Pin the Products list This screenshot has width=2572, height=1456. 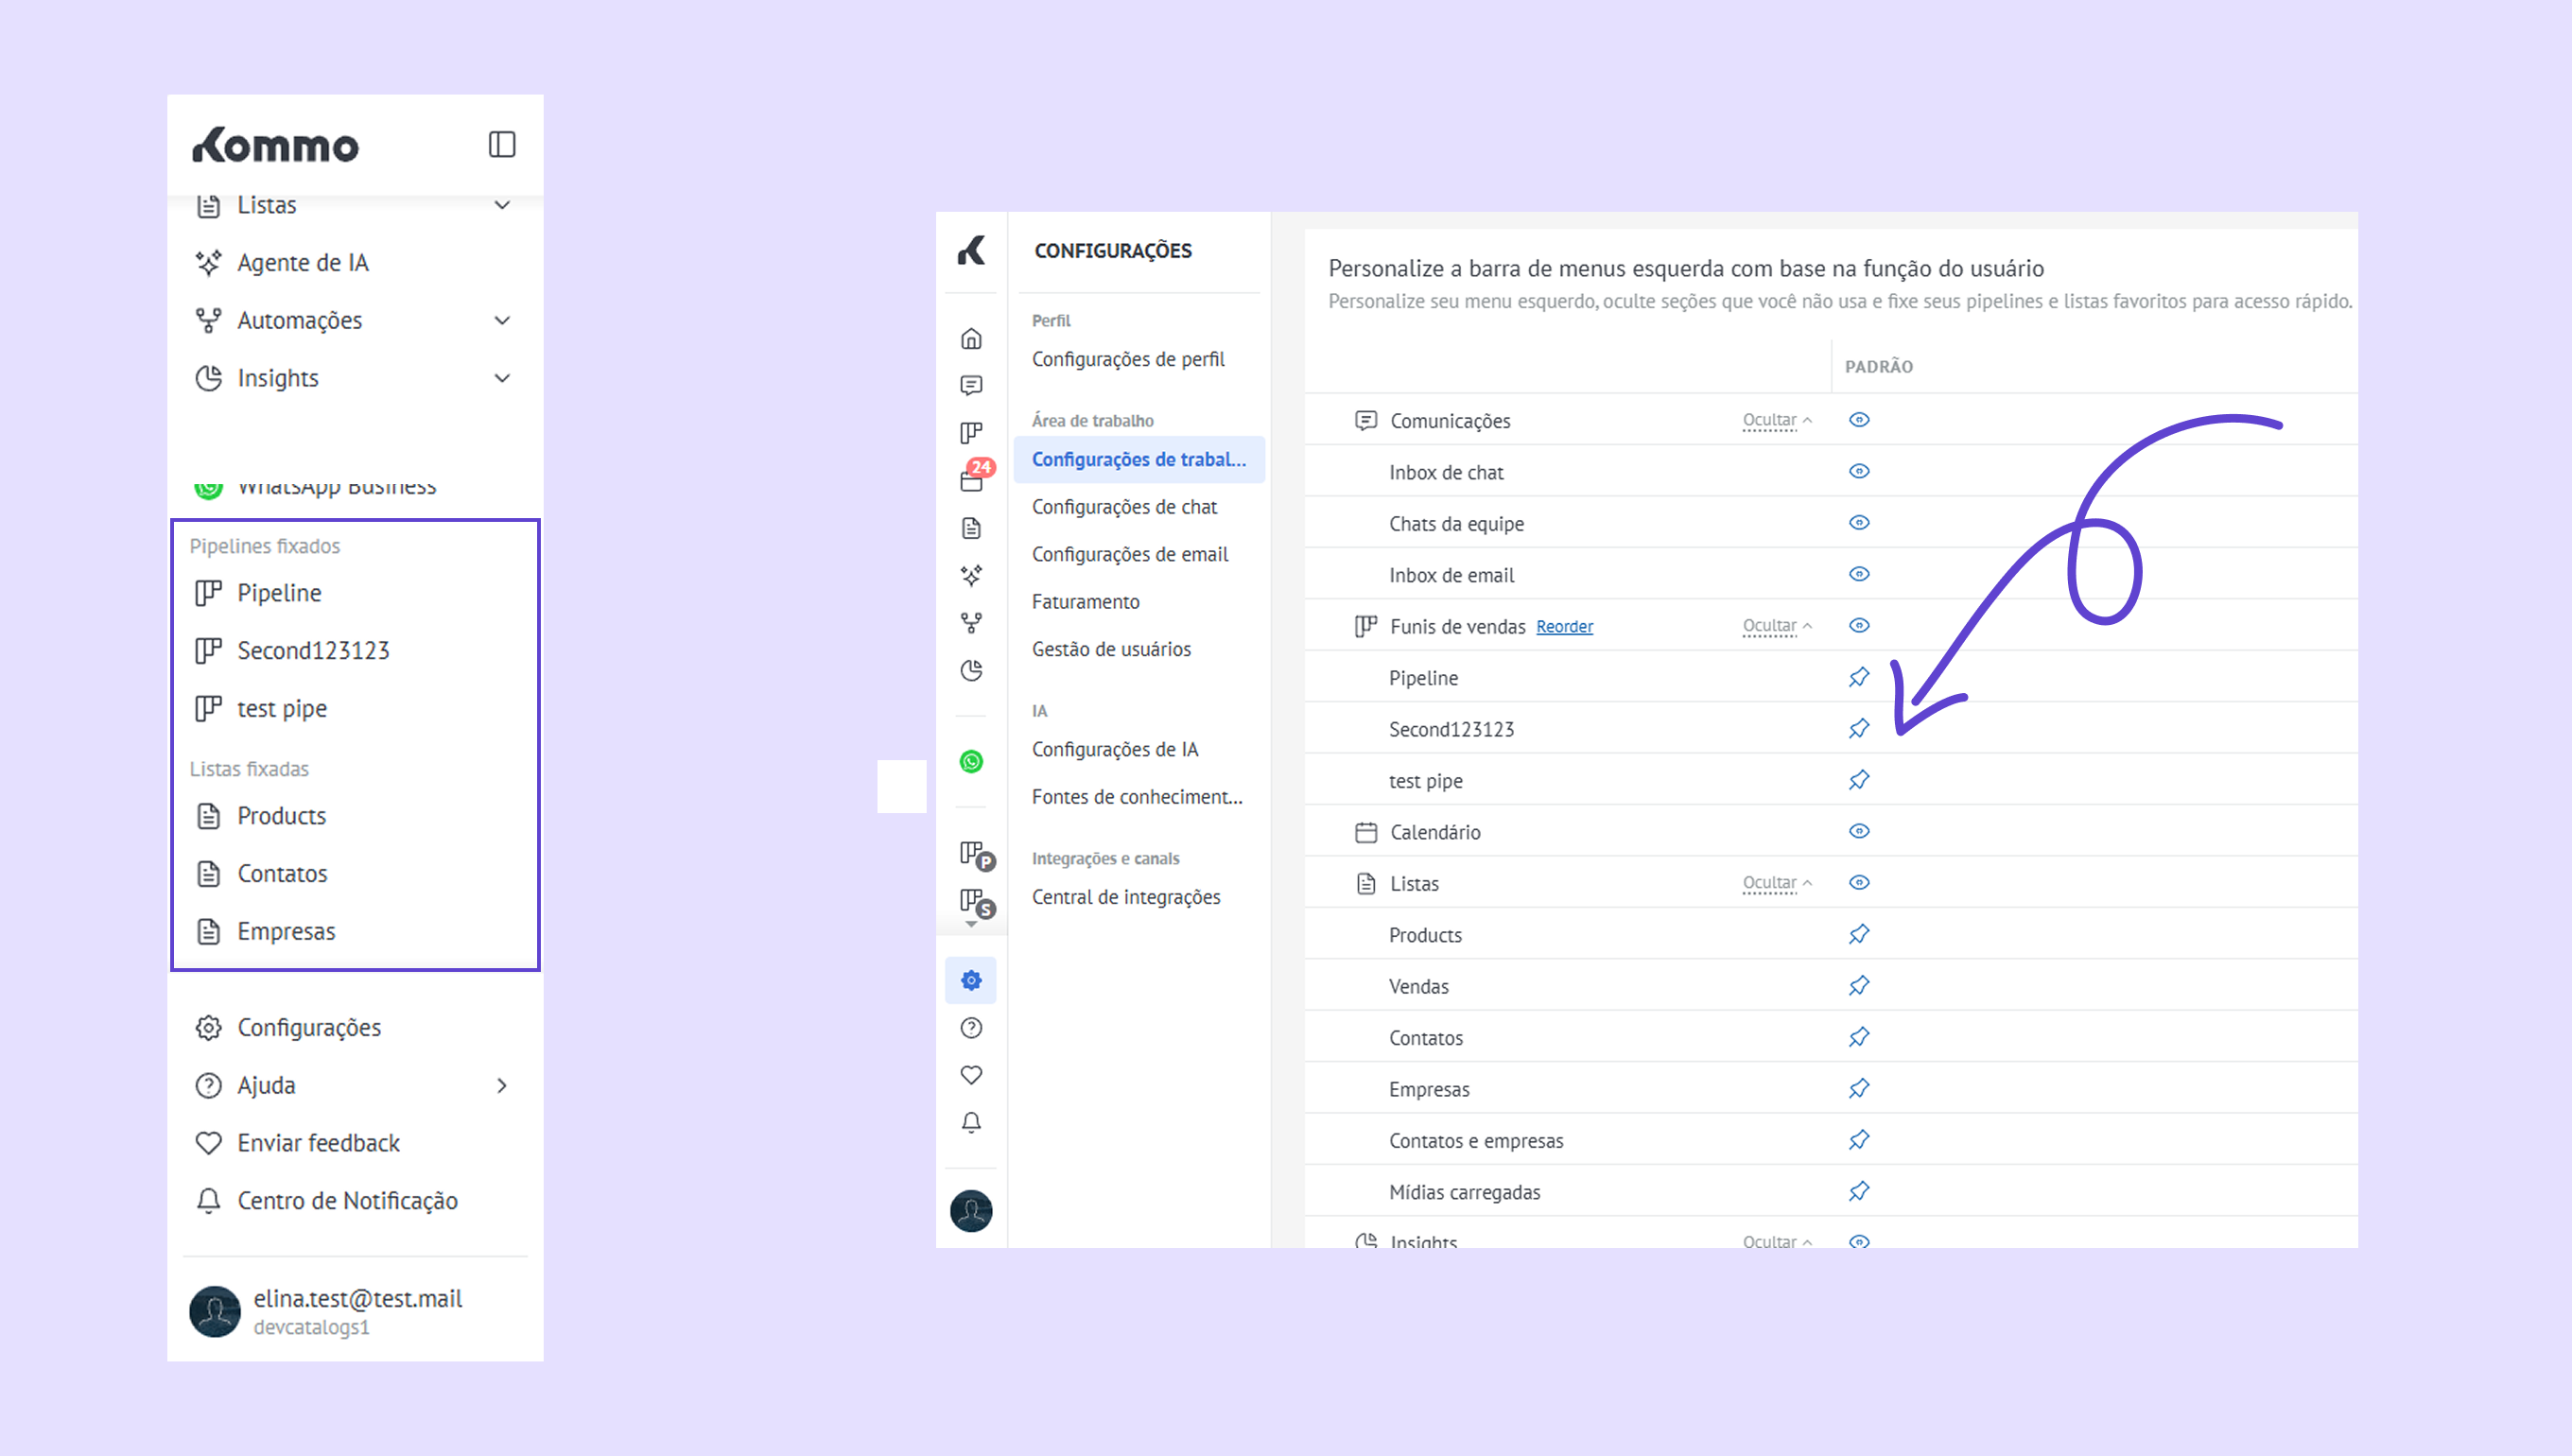[1859, 935]
